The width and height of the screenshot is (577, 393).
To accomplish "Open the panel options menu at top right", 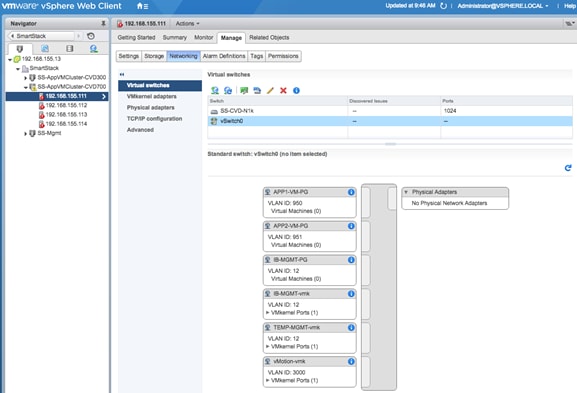I will 569,24.
